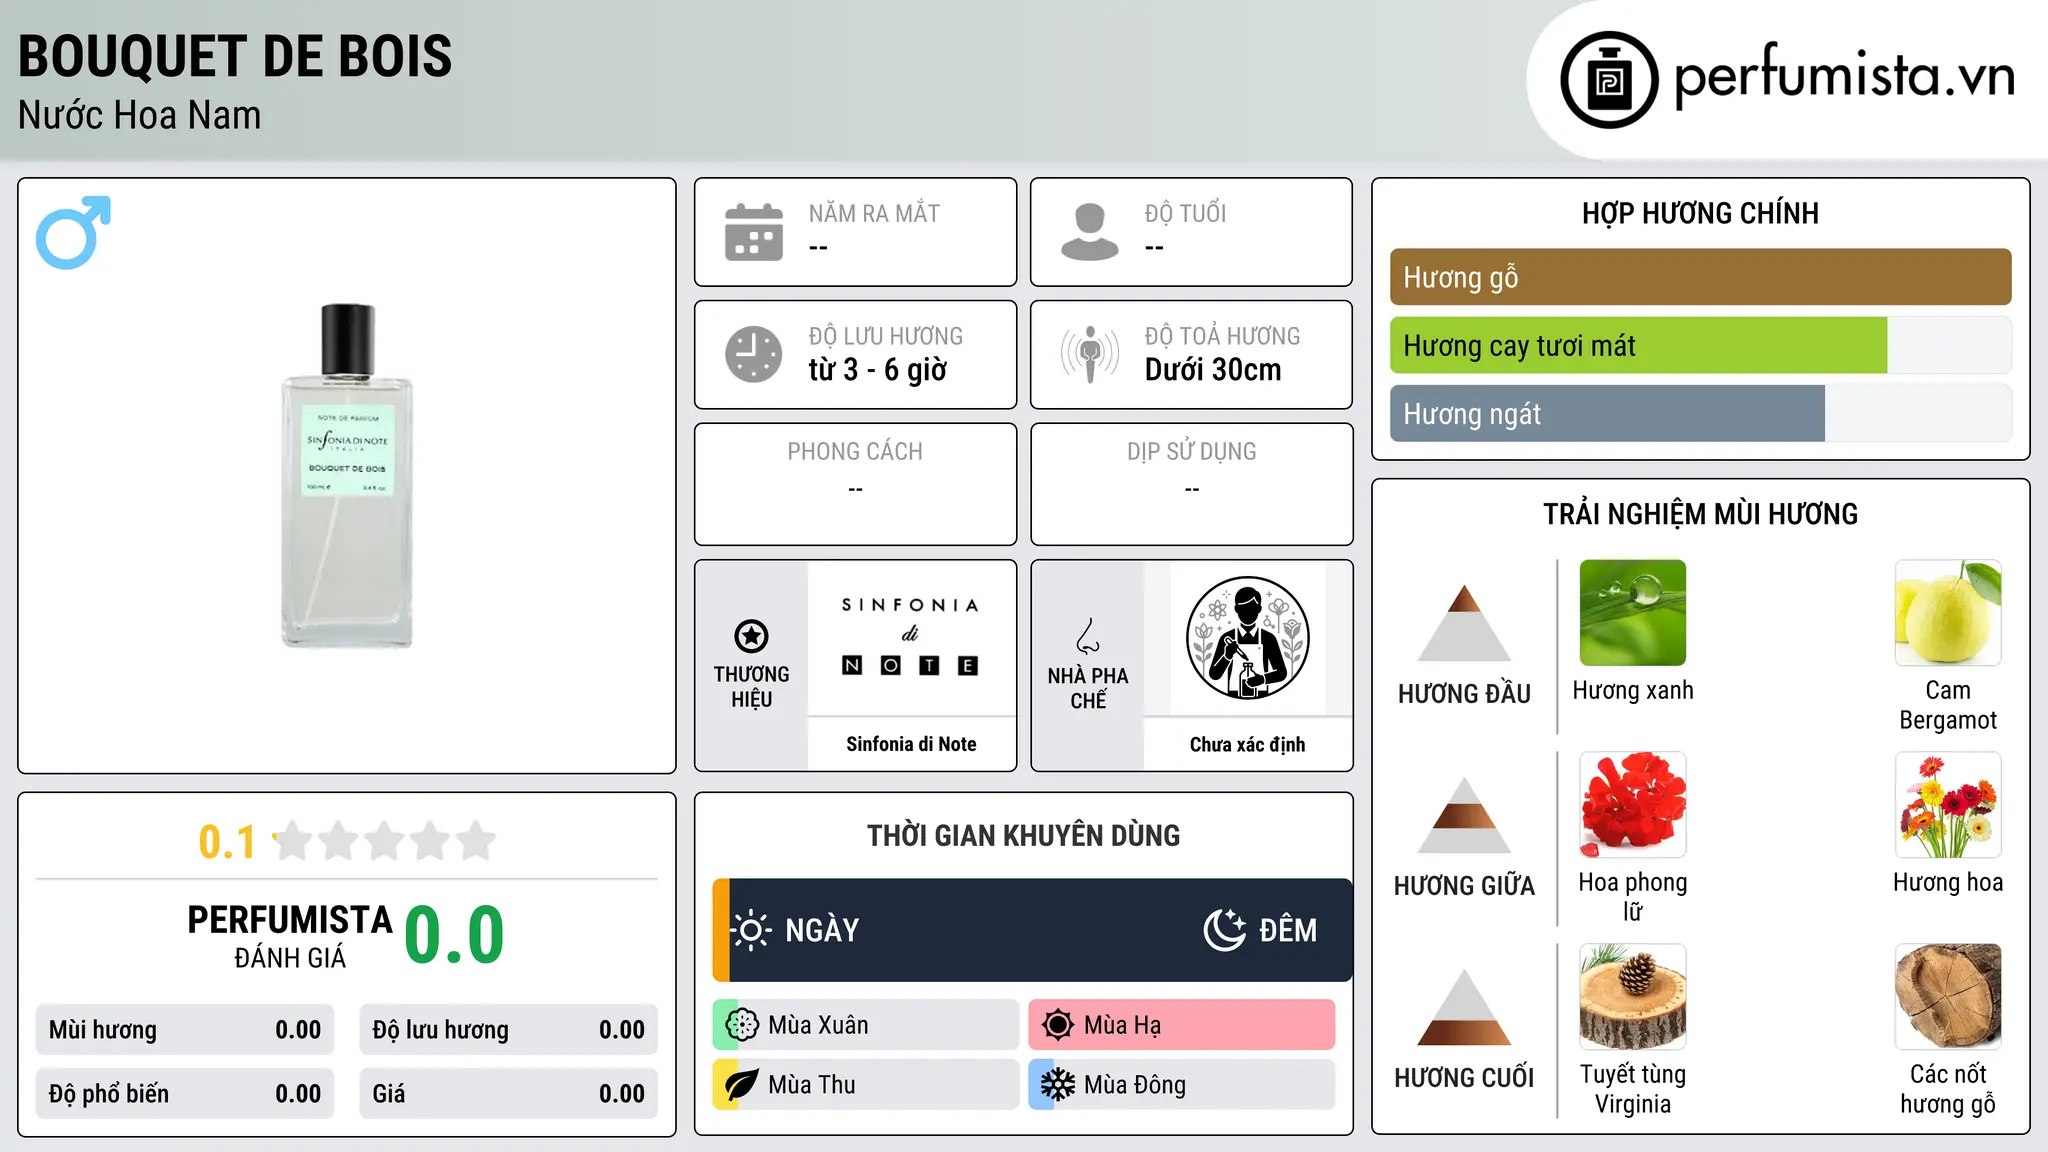Click the Hương gỗ accord bar

tap(1700, 277)
